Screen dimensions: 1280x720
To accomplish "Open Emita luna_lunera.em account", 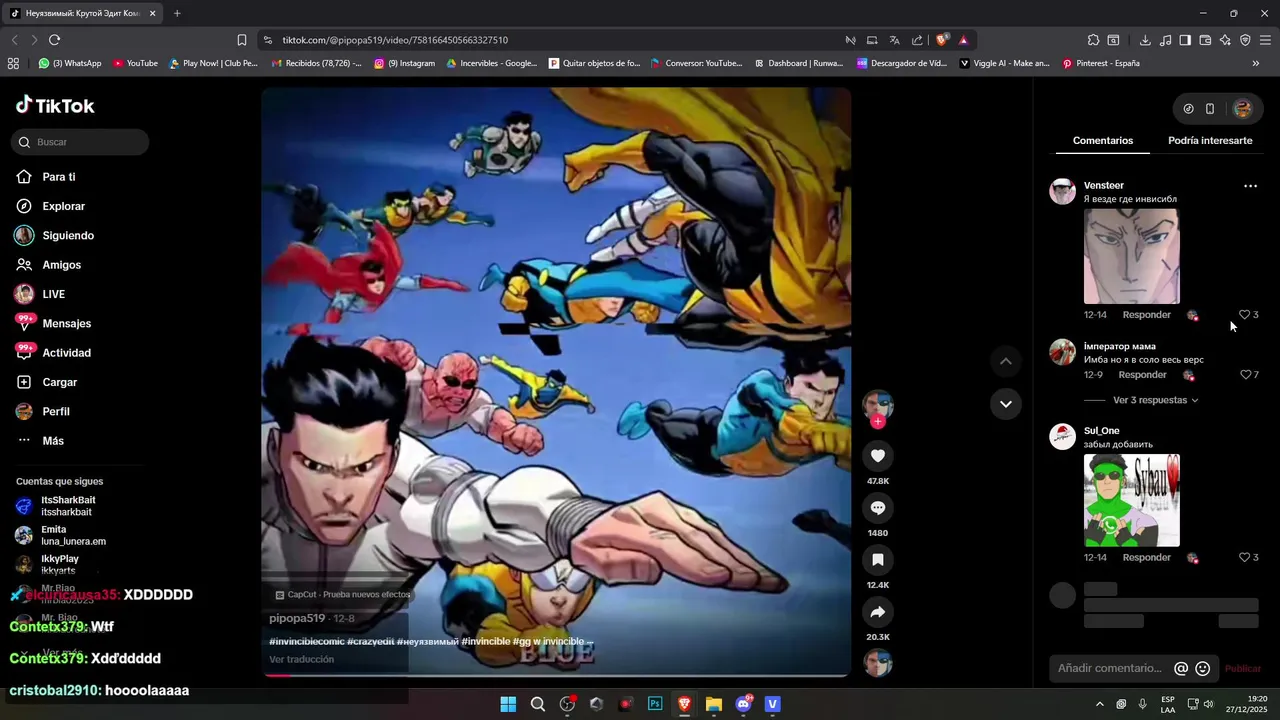I will click(73, 536).
